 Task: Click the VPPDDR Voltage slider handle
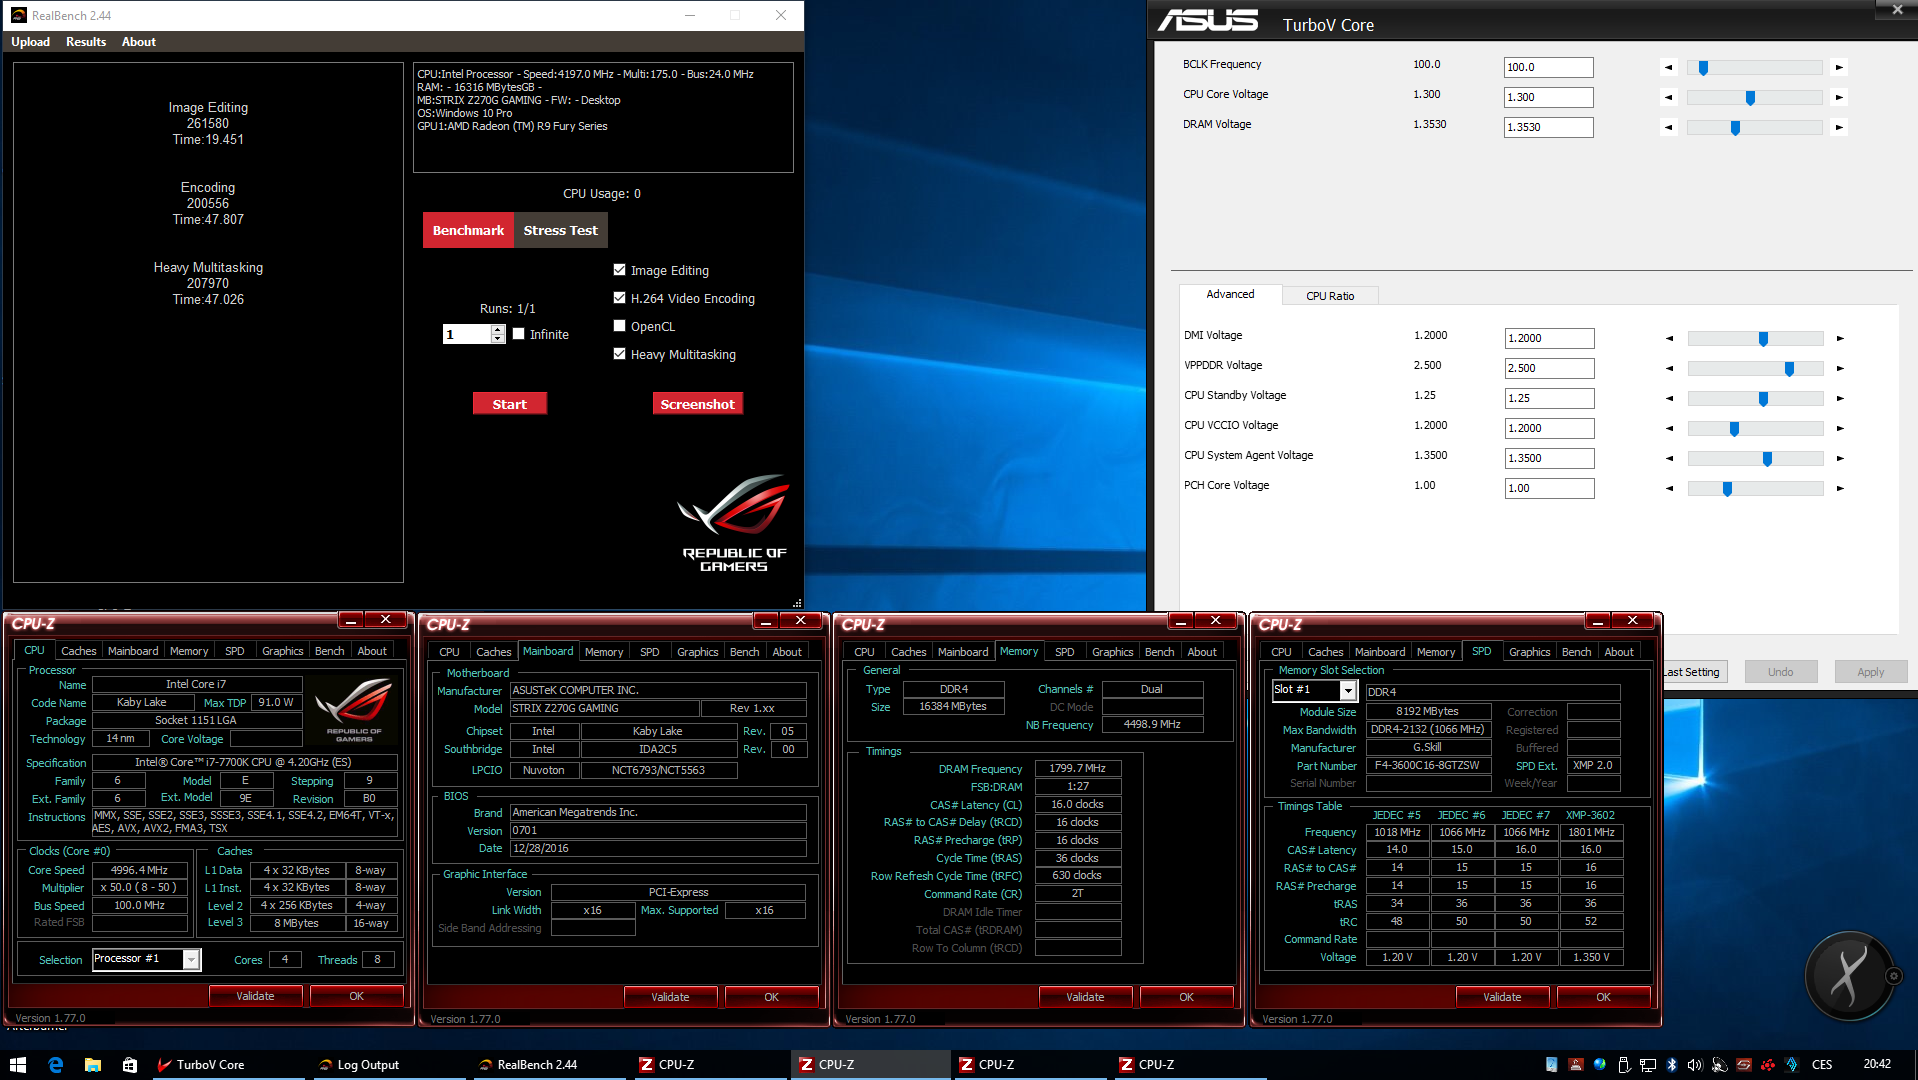coord(1789,369)
